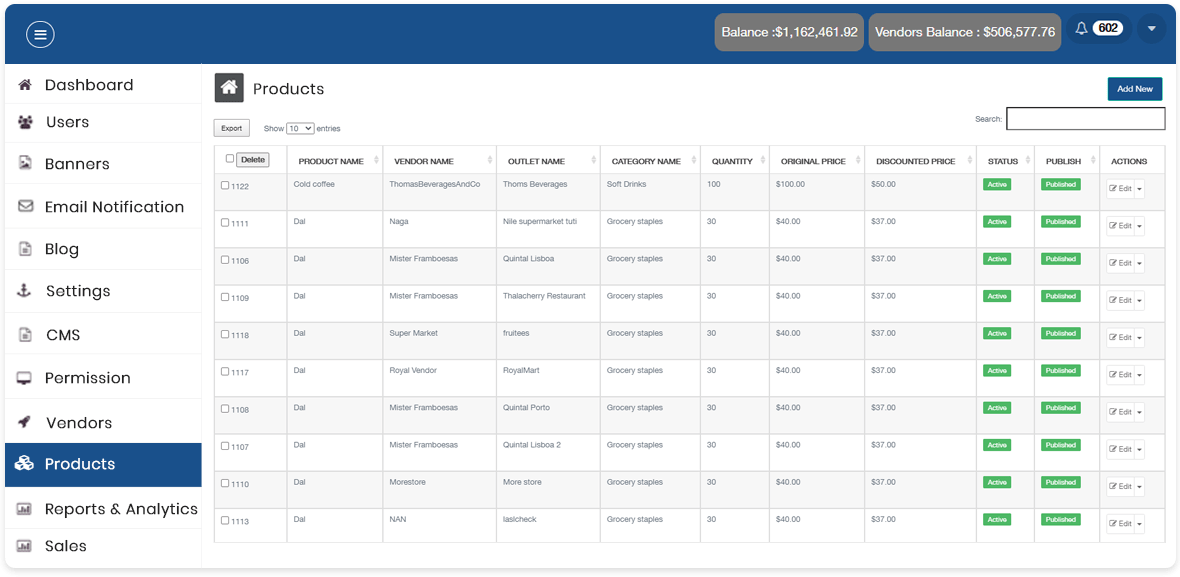Open notifications bell icon
Image resolution: width=1180 pixels, height=577 pixels.
(x=1081, y=29)
